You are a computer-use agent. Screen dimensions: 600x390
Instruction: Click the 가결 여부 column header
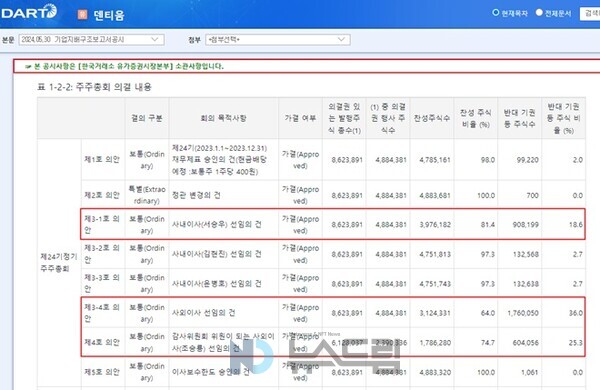point(300,118)
